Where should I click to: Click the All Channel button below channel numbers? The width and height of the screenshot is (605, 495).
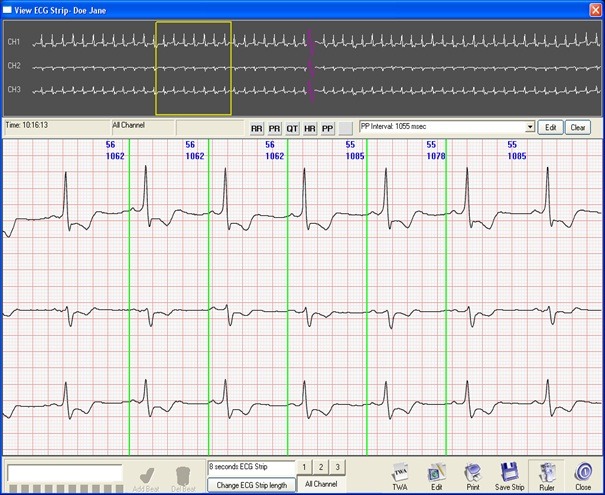pos(323,484)
